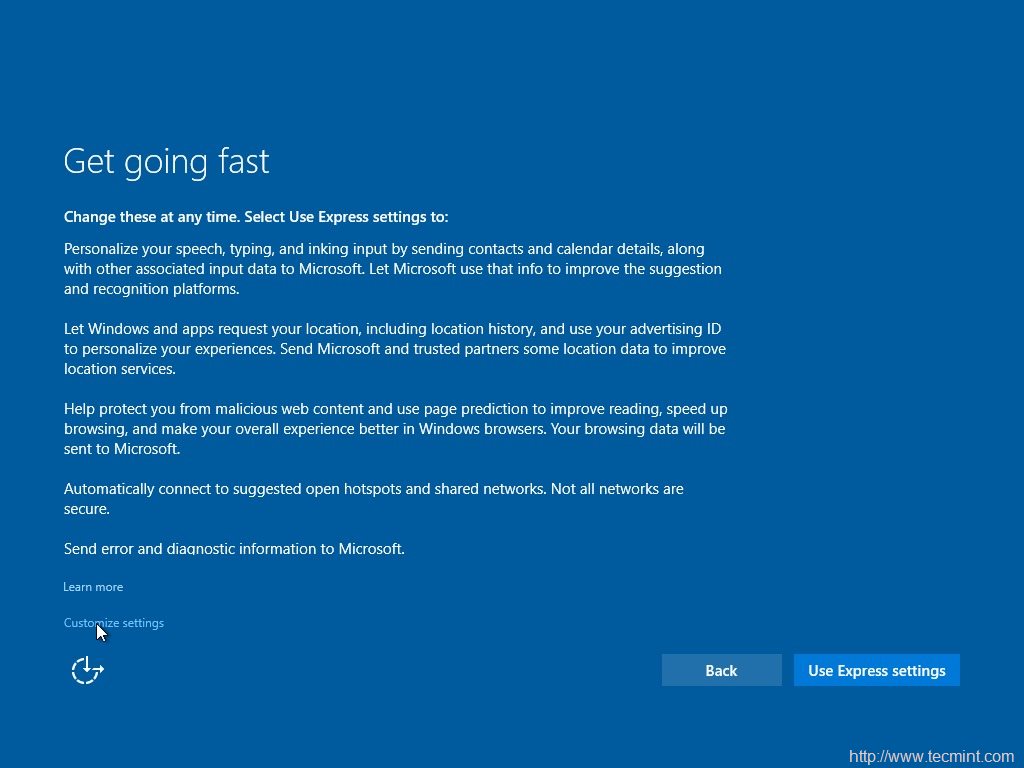Click the 'Get going fast' heading
Screen dimensions: 1024x768
click(x=167, y=162)
